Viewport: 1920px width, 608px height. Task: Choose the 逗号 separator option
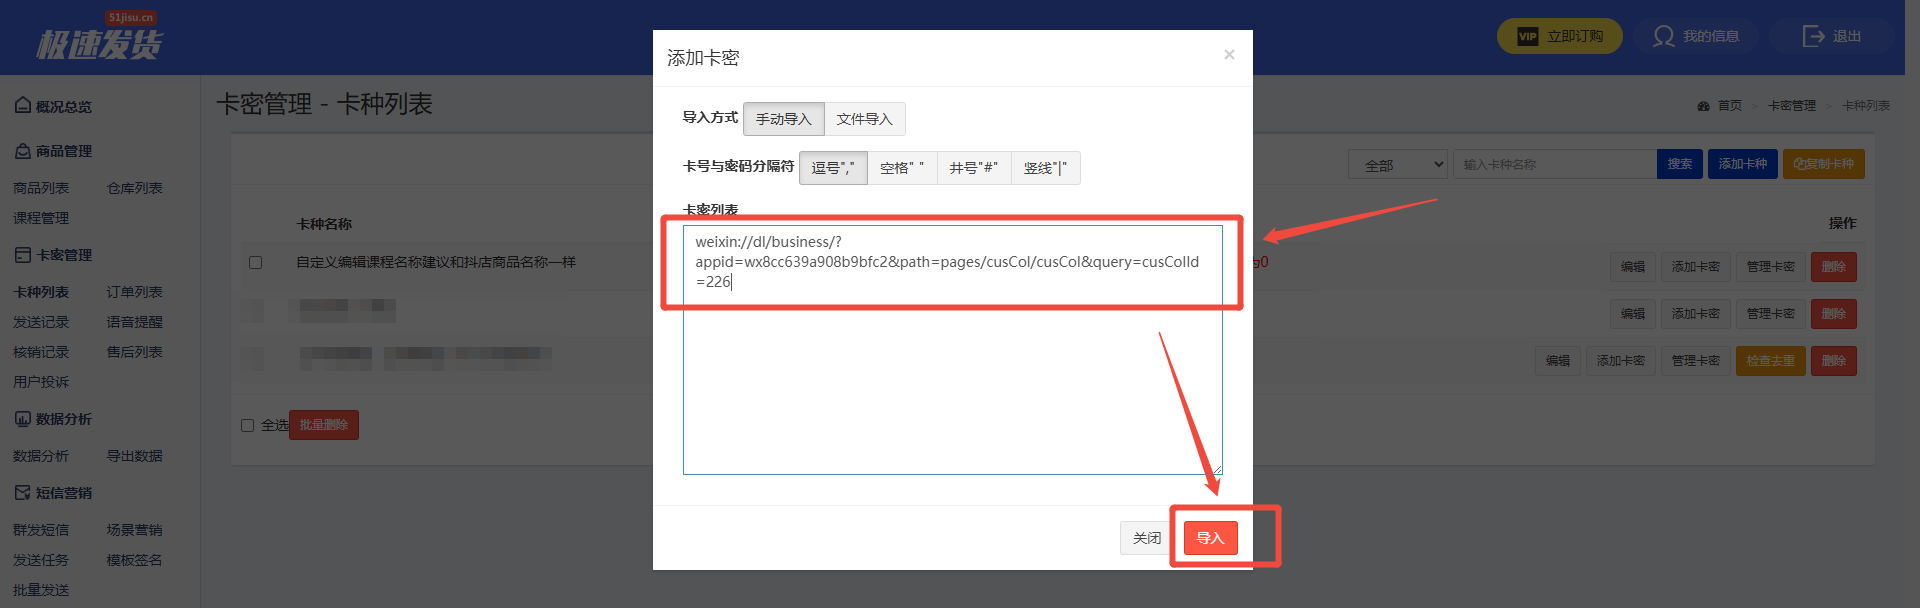click(833, 168)
